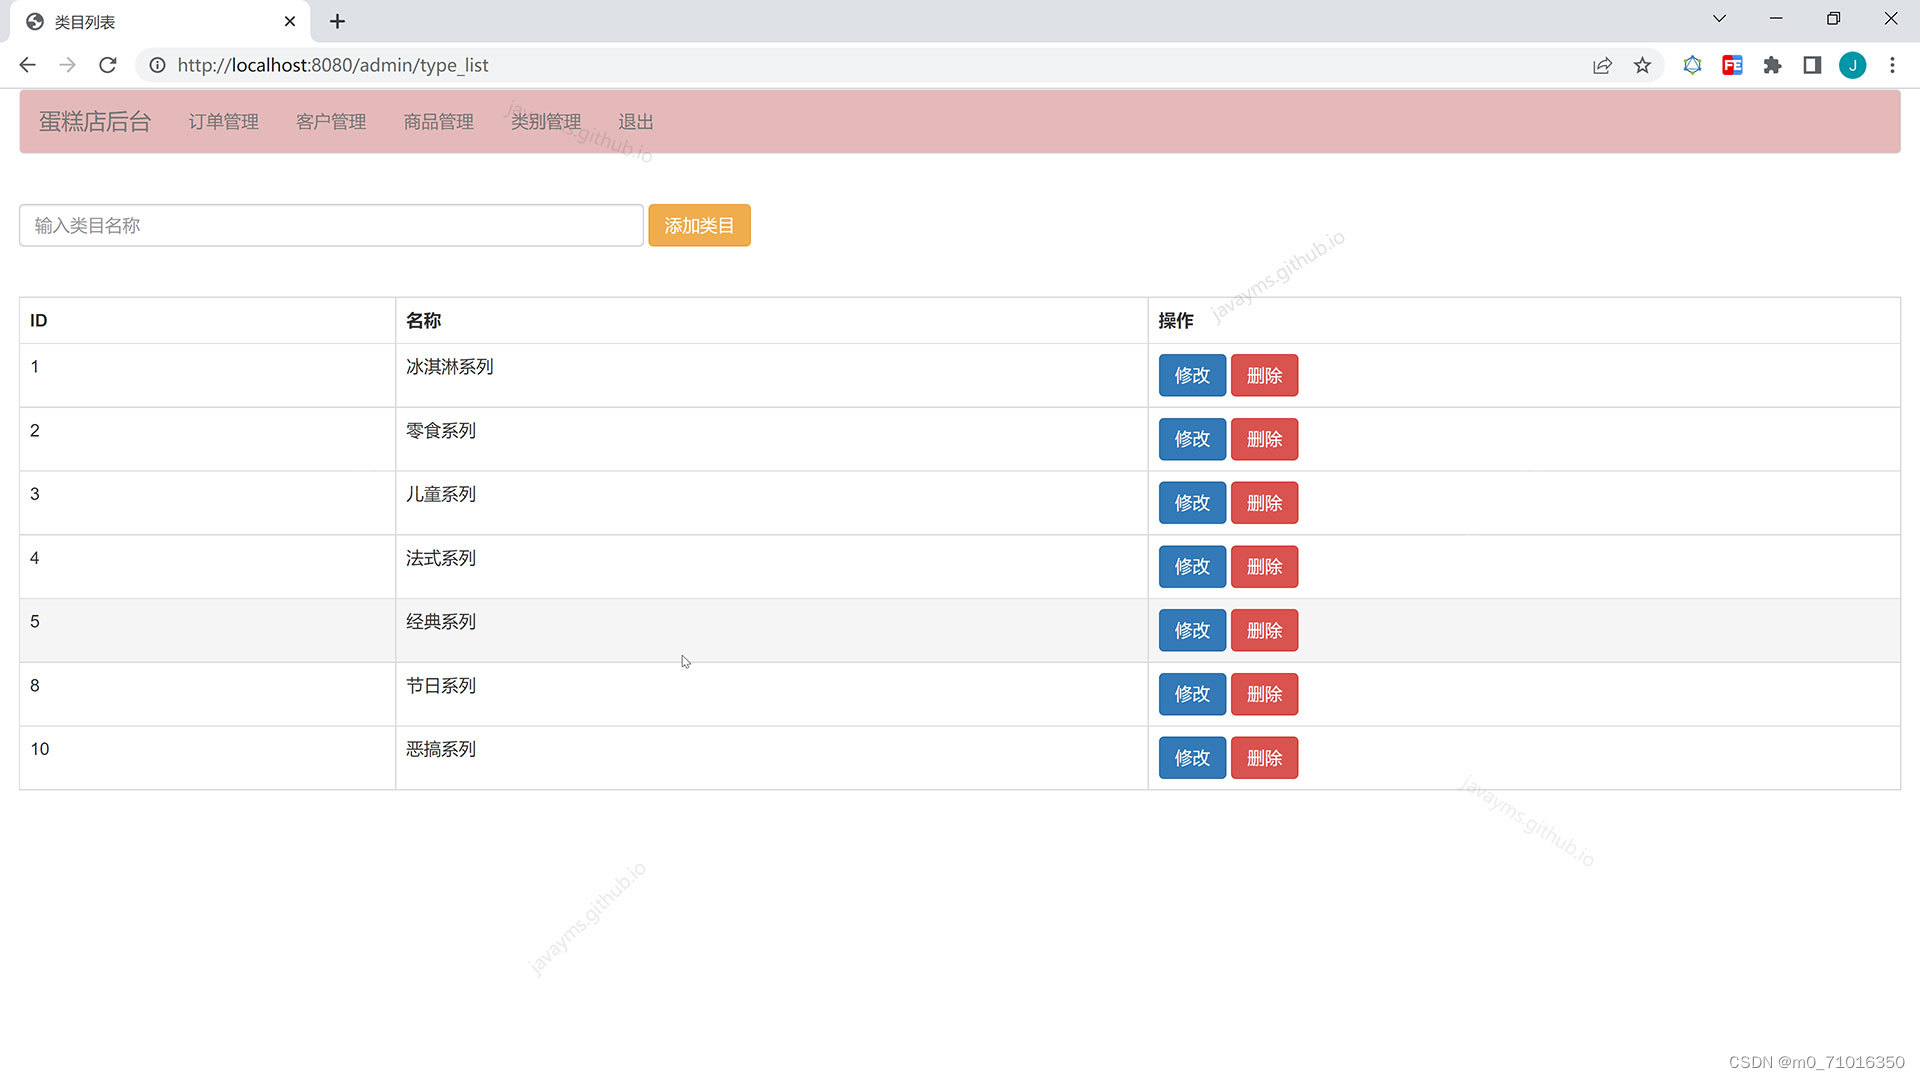
Task: Click the 蛋糕店后台 home link
Action: 95,121
